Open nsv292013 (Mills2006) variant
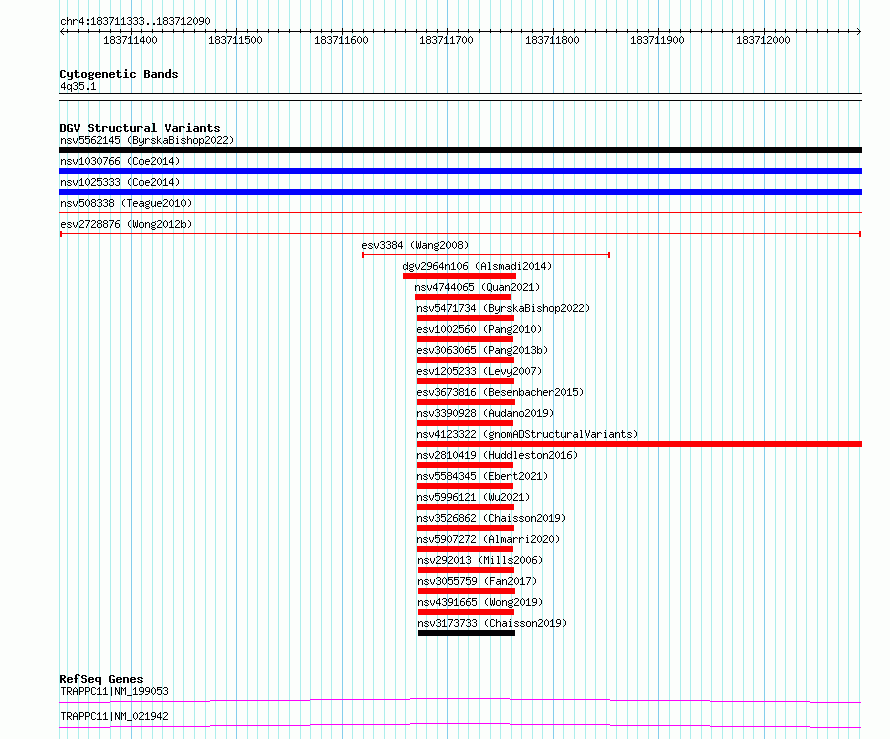This screenshot has width=890, height=739. (x=480, y=560)
